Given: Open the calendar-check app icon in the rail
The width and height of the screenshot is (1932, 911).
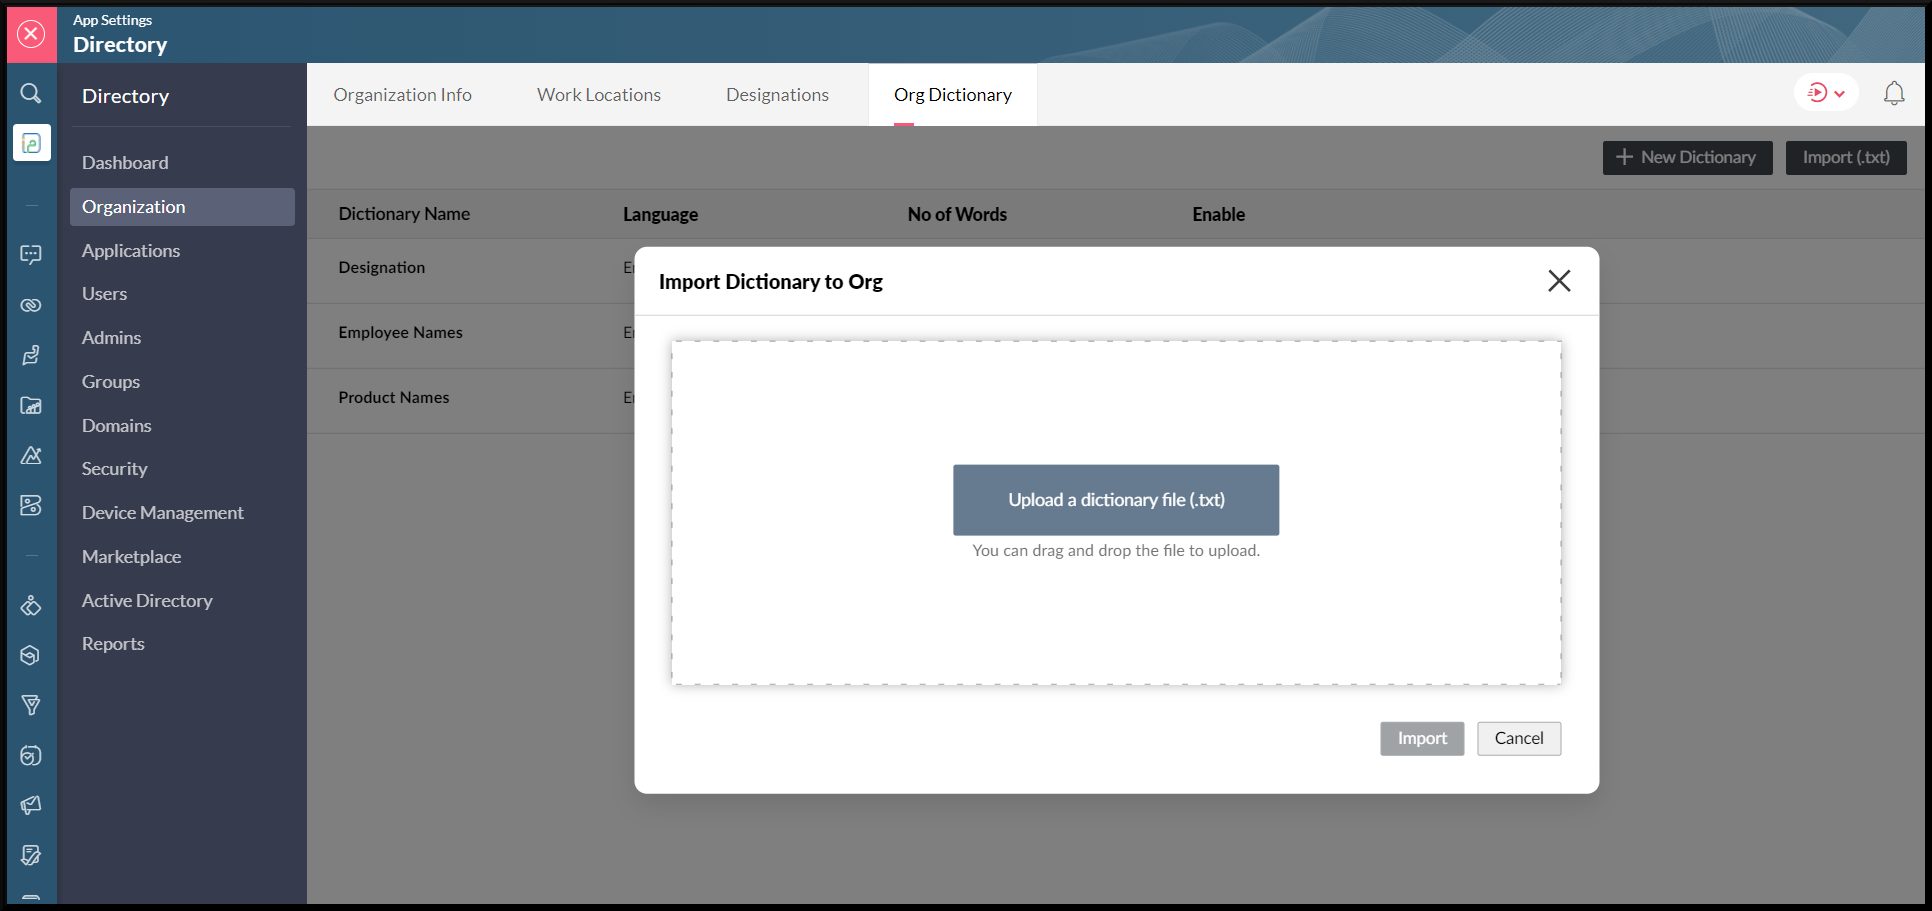Looking at the screenshot, I should [x=31, y=755].
